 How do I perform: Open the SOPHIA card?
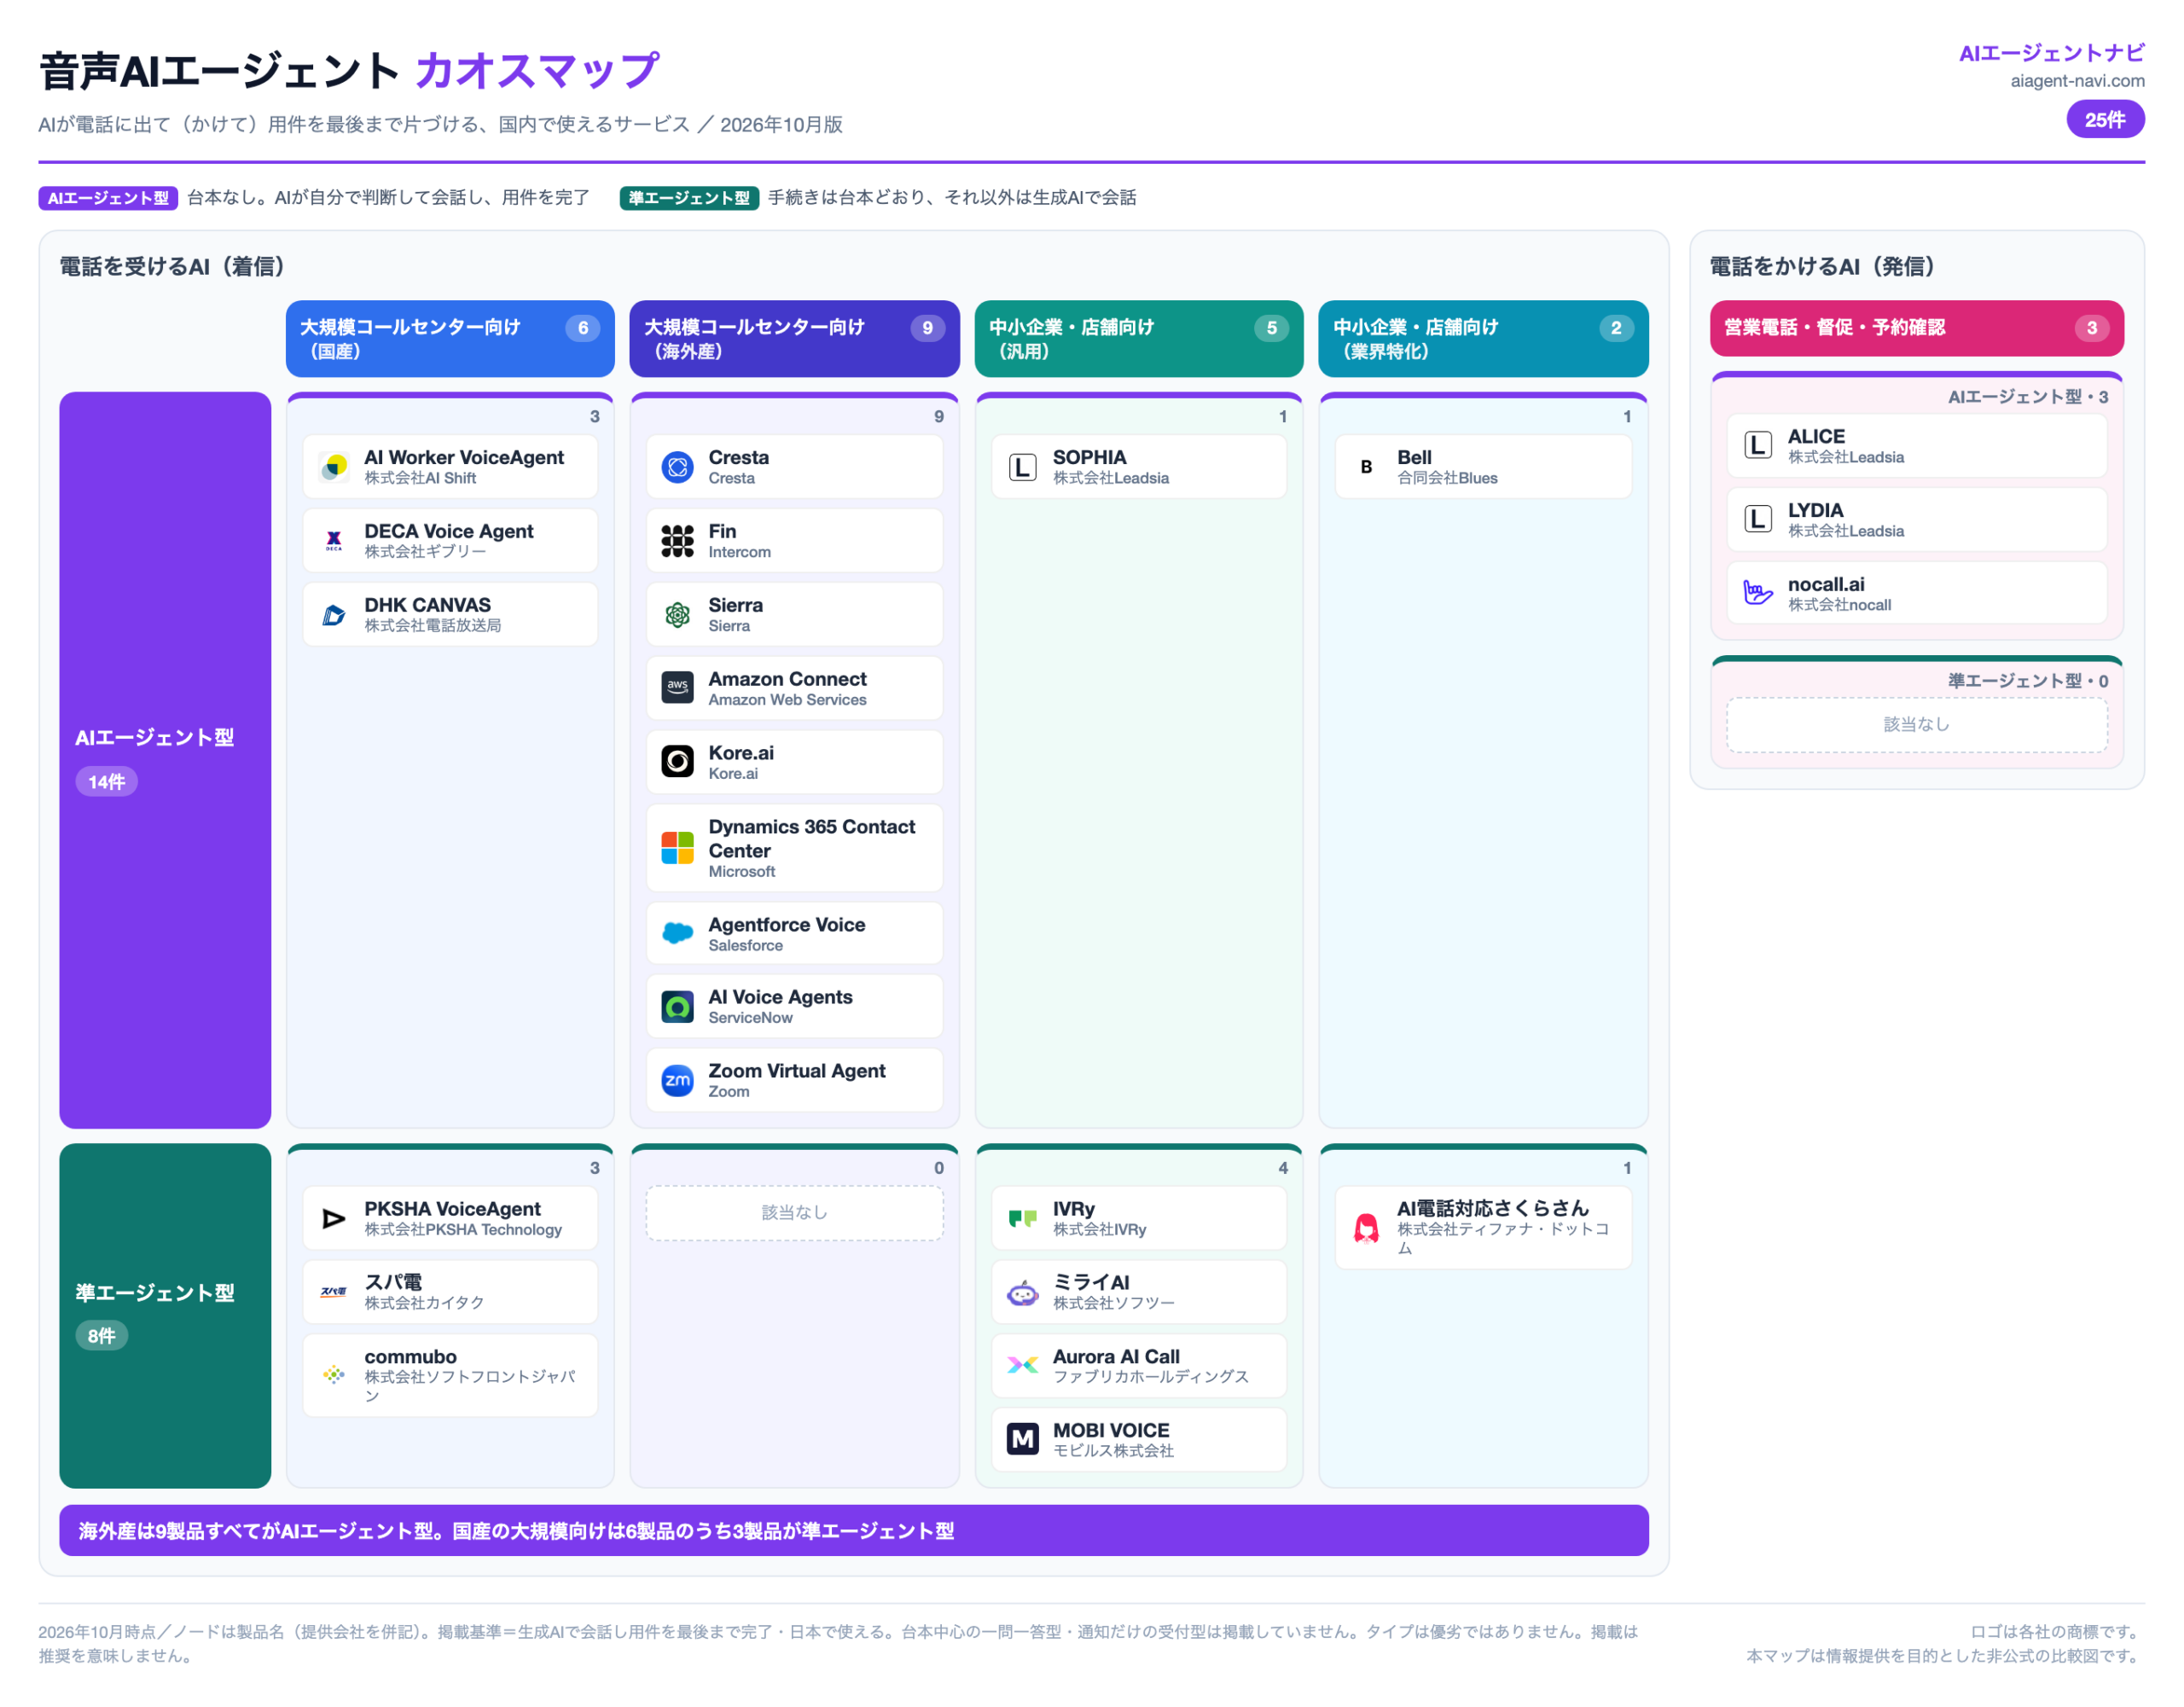coord(1139,467)
